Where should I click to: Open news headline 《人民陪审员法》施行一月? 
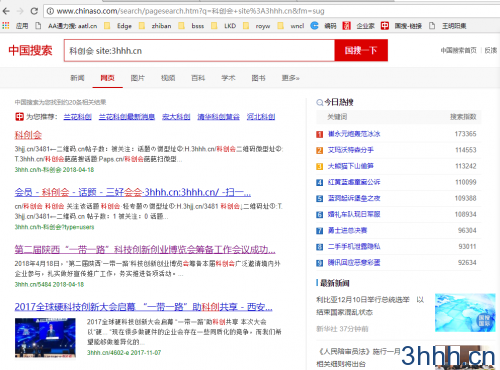(x=358, y=357)
